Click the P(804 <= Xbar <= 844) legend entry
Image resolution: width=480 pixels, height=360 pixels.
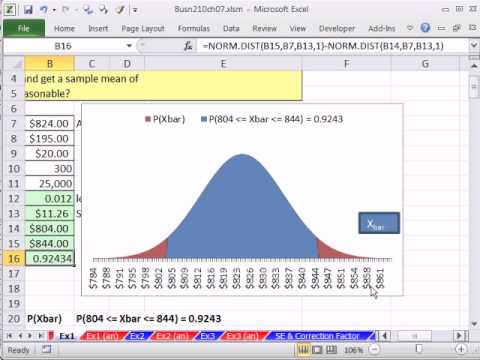coord(272,119)
